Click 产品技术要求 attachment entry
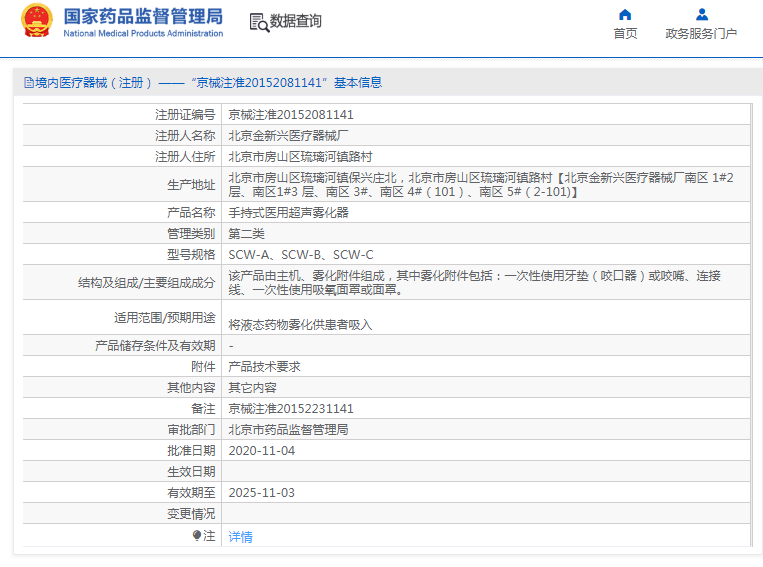 pos(264,366)
